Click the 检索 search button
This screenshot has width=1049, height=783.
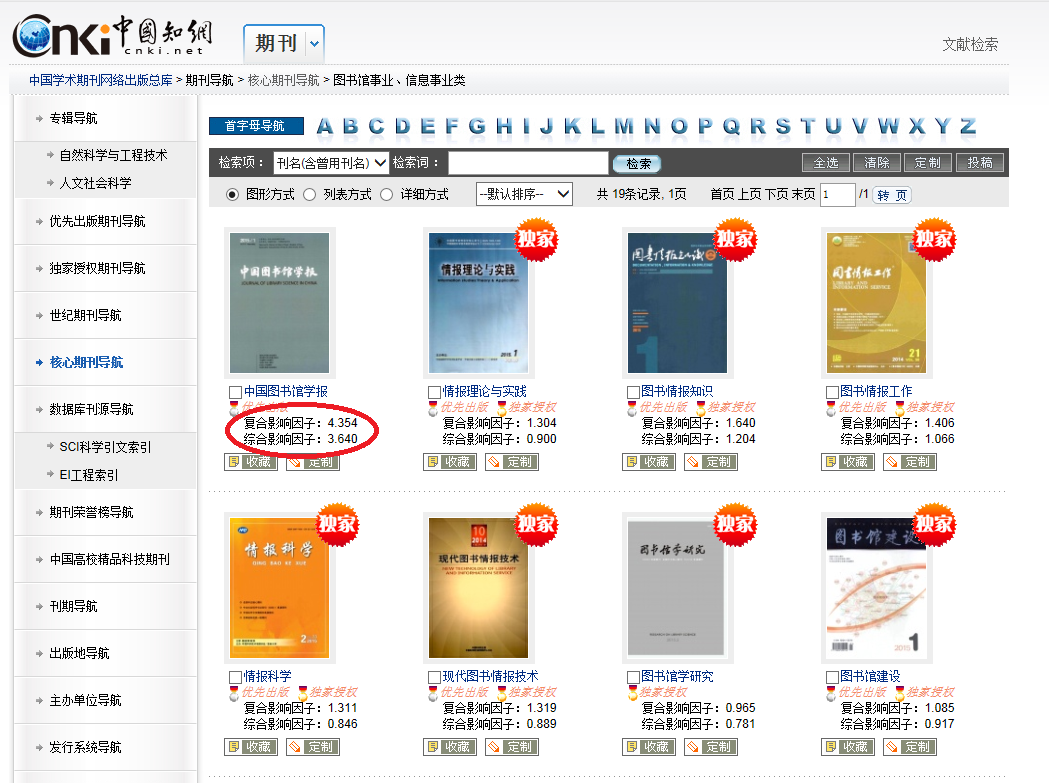point(637,164)
